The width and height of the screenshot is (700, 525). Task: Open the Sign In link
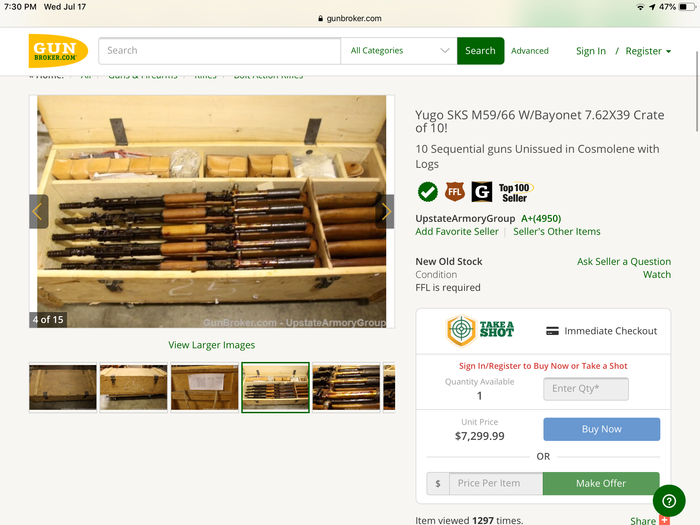tap(590, 51)
